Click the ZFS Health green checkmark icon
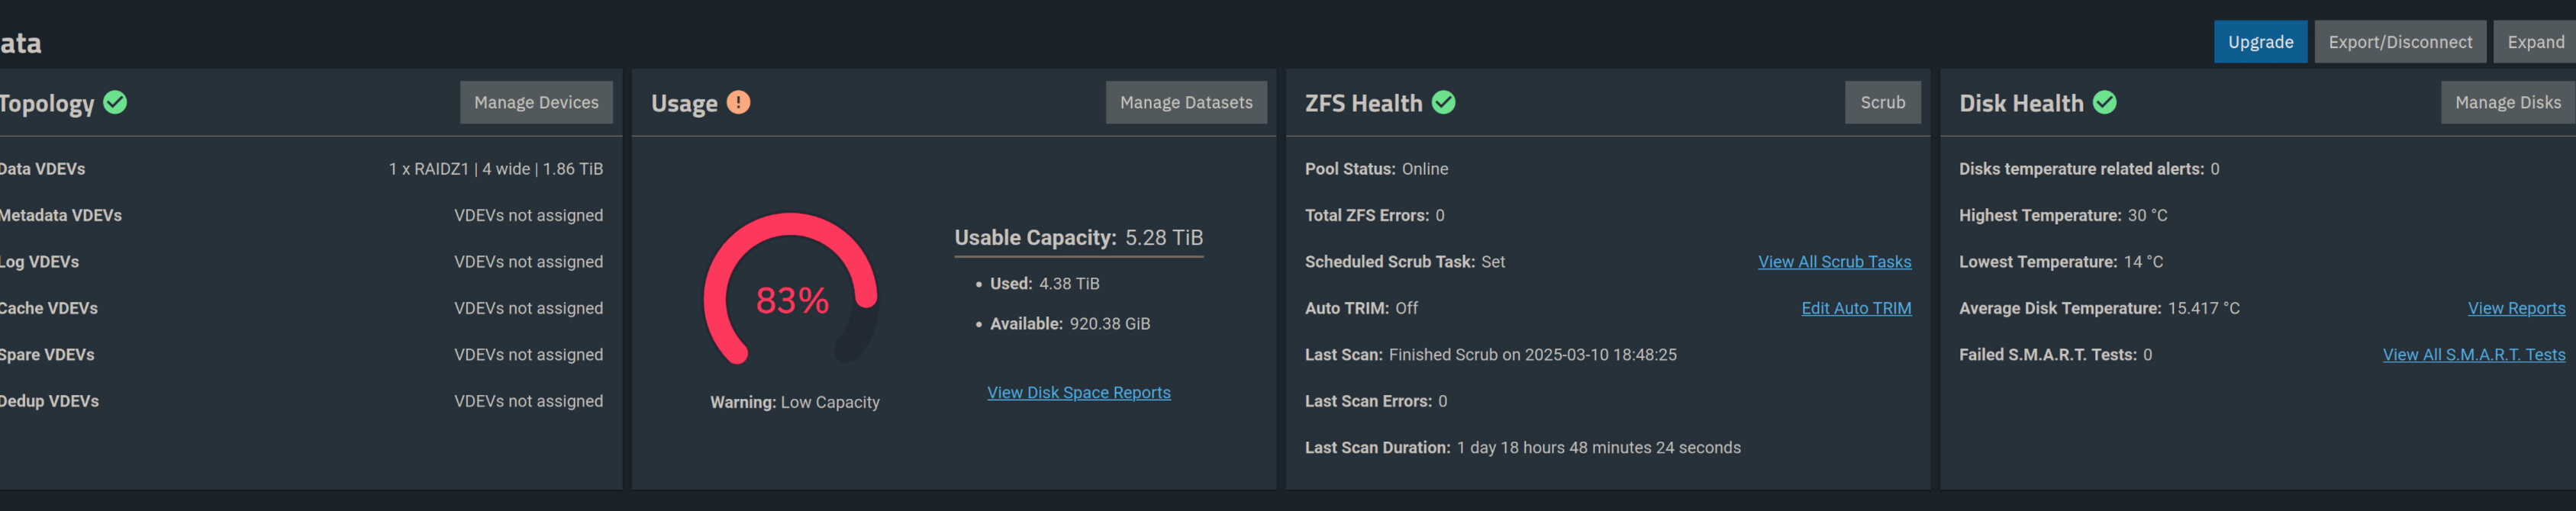This screenshot has height=511, width=2576. (1443, 102)
